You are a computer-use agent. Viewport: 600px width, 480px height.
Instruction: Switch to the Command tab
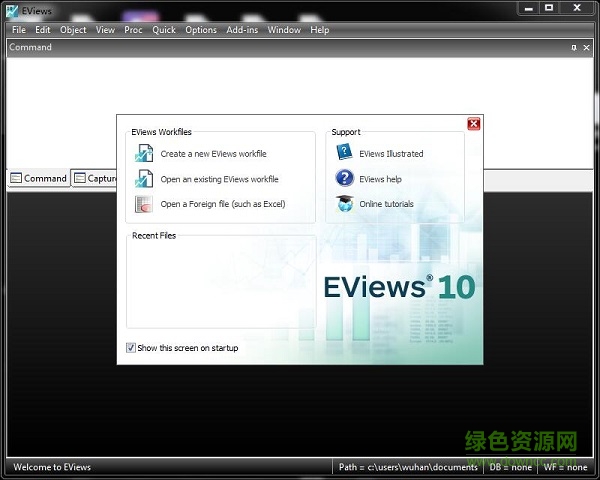tap(39, 178)
